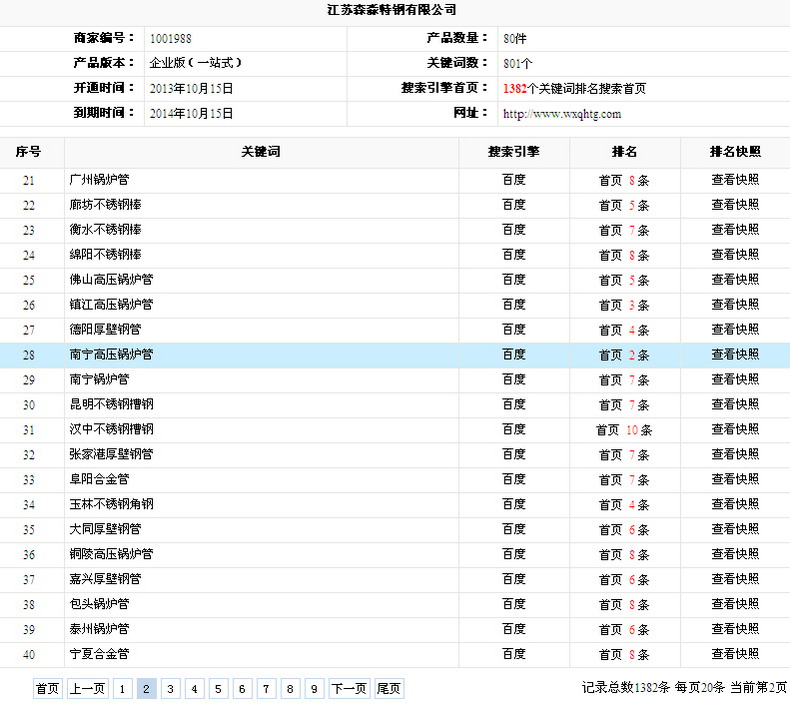View 查看快照 for 大同厚壁钢管
The height and width of the screenshot is (704, 790).
(735, 529)
